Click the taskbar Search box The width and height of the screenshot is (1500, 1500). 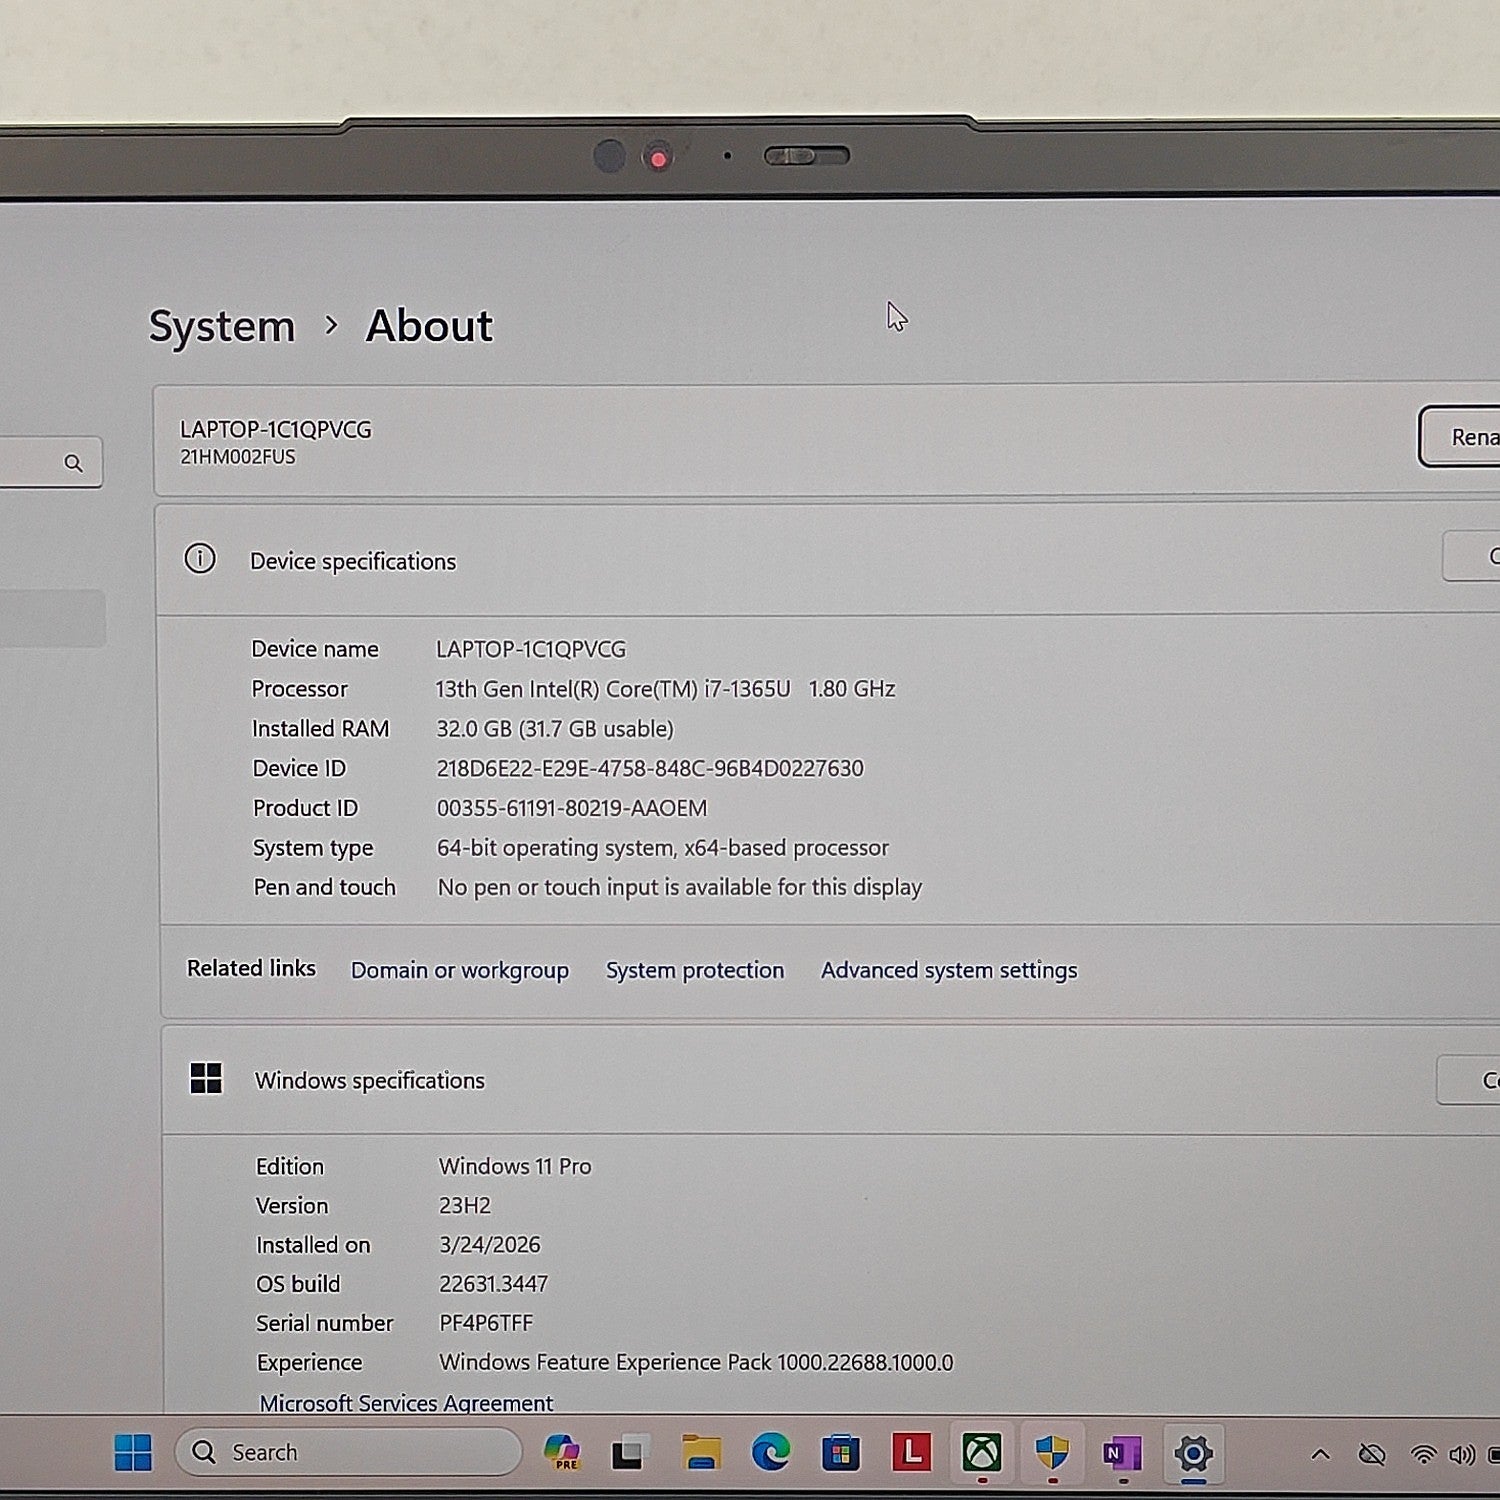(348, 1452)
